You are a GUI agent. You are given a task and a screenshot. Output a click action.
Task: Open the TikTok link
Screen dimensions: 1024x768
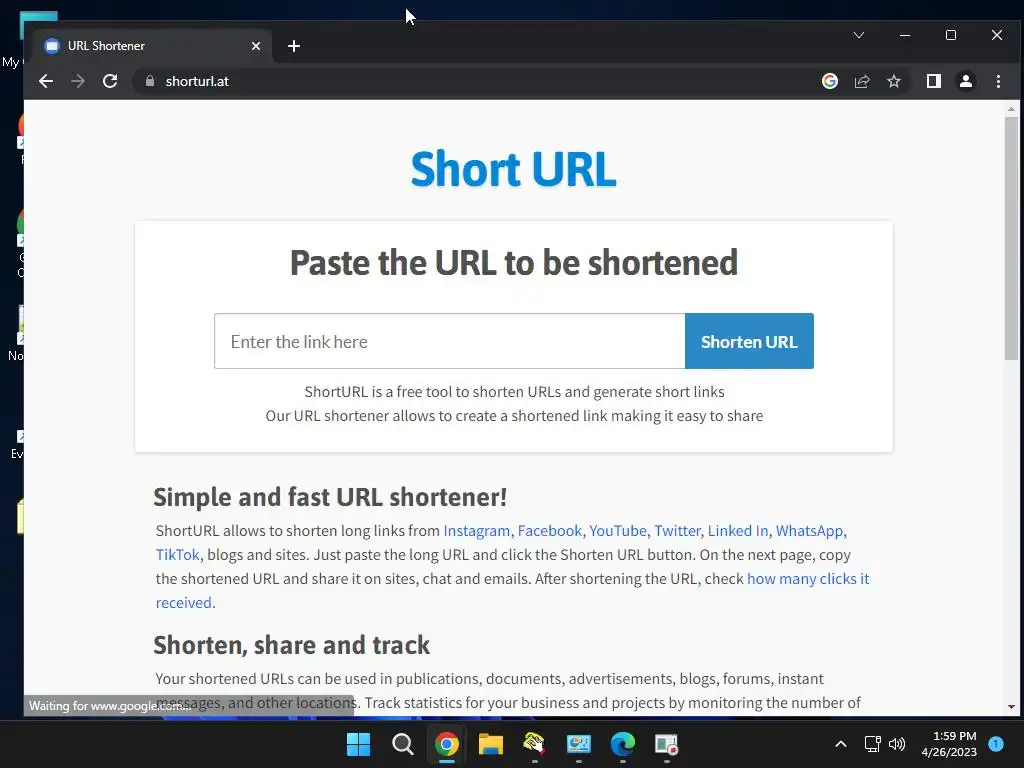coord(177,554)
